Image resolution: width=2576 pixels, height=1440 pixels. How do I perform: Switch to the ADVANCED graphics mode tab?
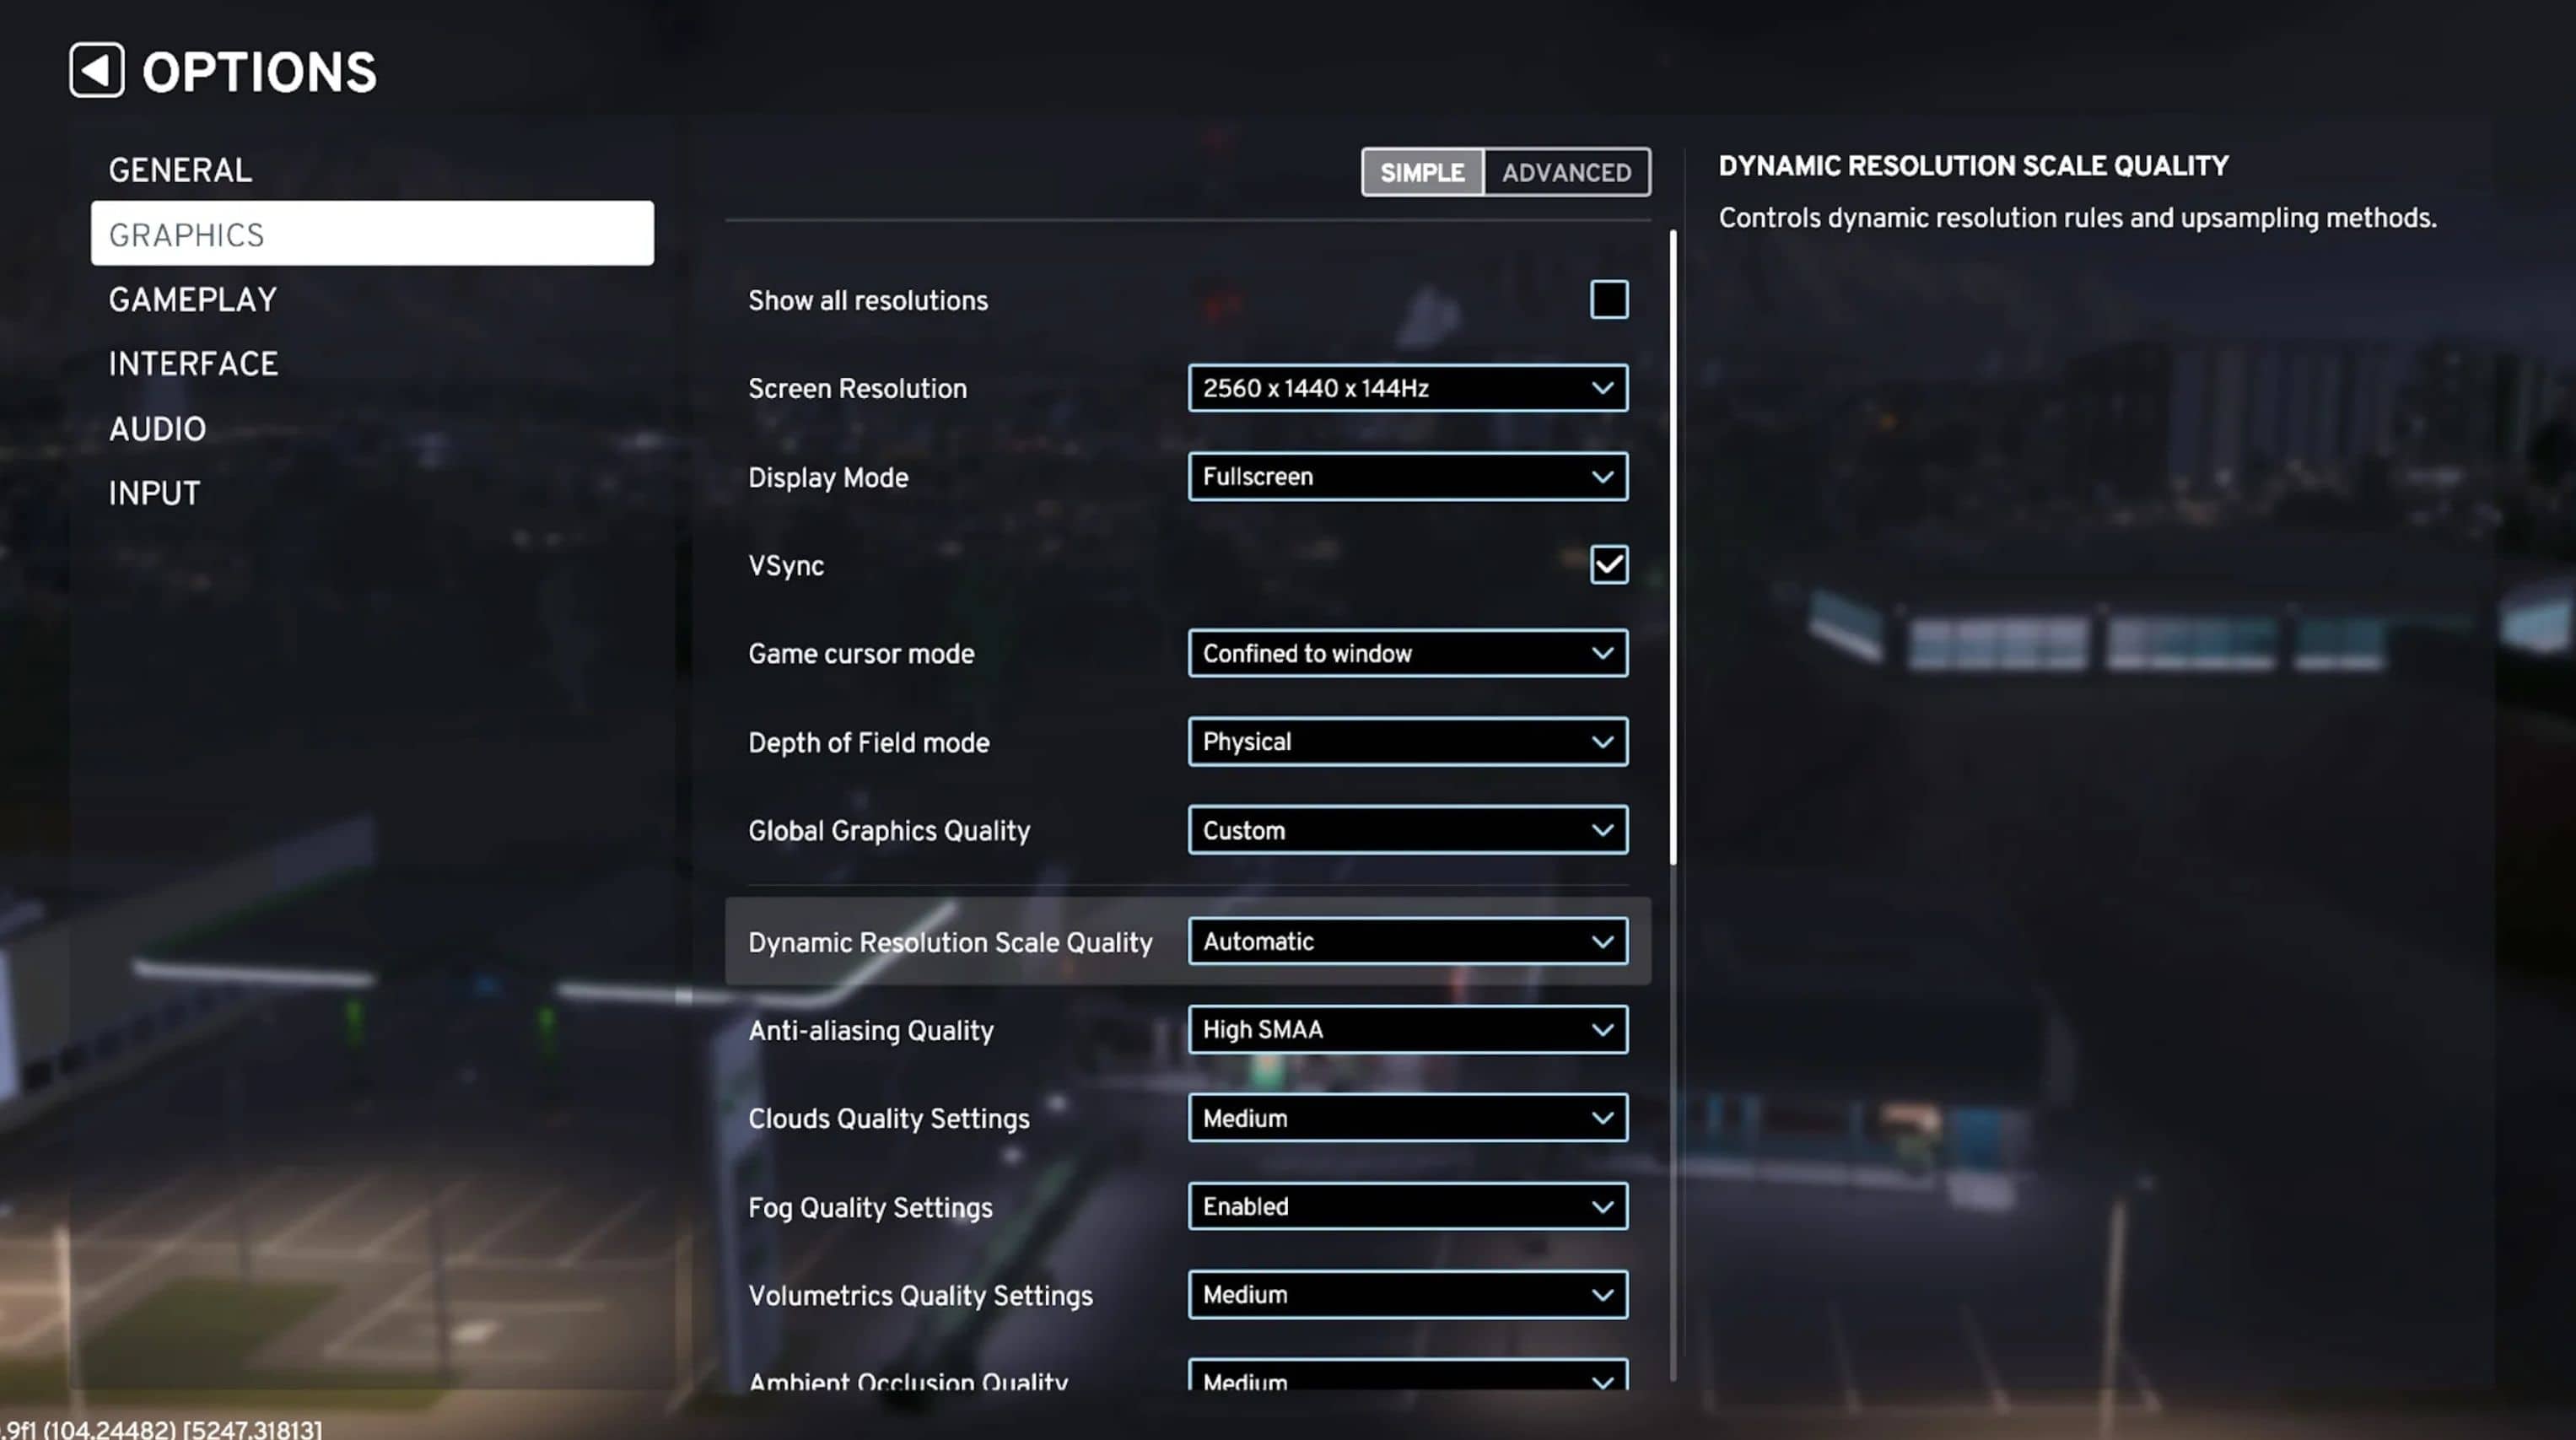(1566, 171)
